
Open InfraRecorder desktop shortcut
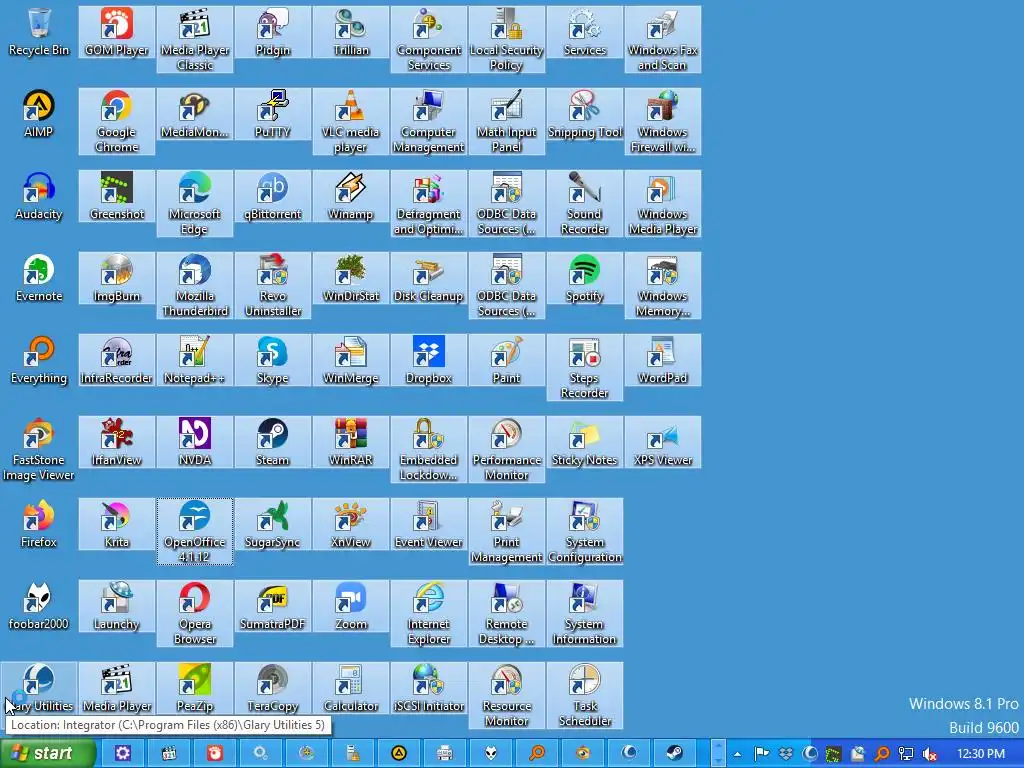[117, 360]
